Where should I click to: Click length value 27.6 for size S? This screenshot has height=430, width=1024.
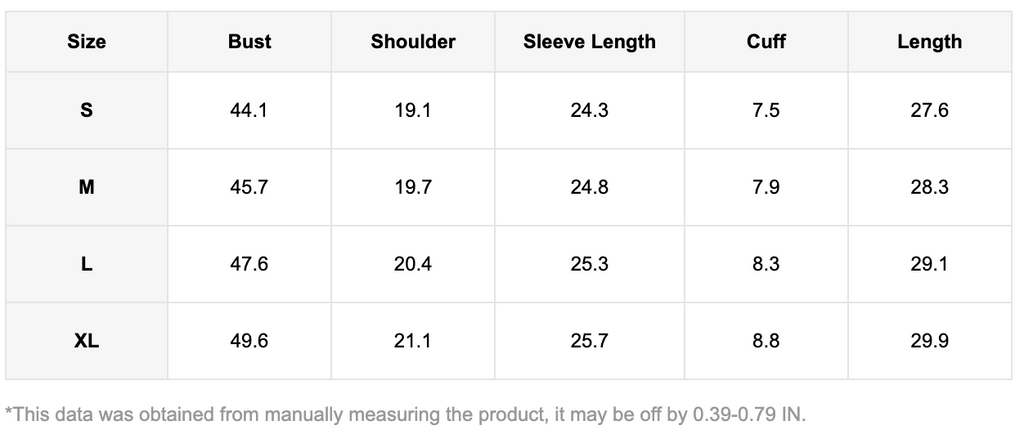[929, 111]
